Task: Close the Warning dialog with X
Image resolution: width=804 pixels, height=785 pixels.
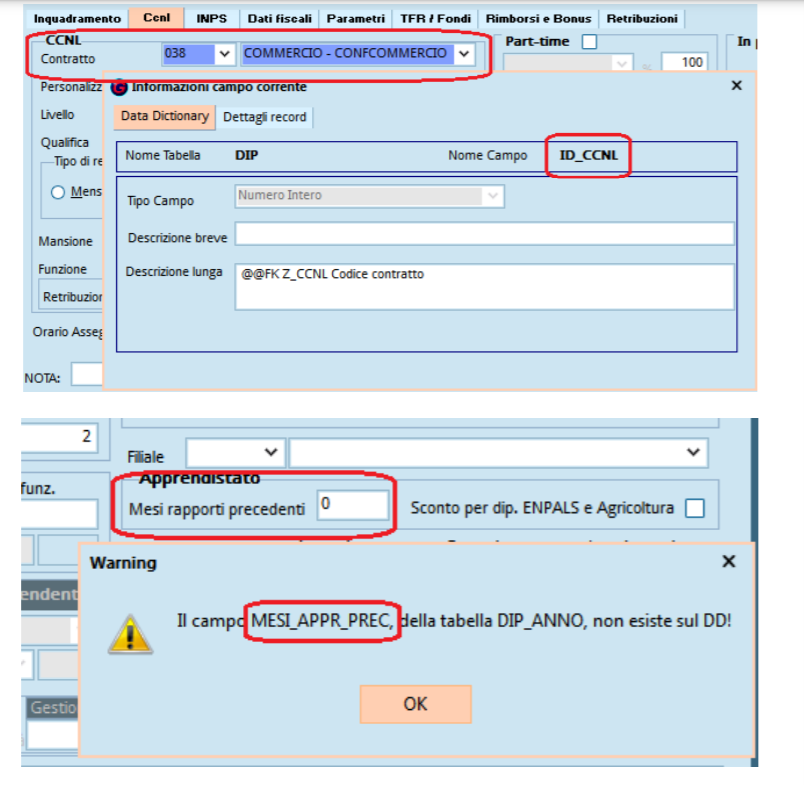Action: [729, 561]
